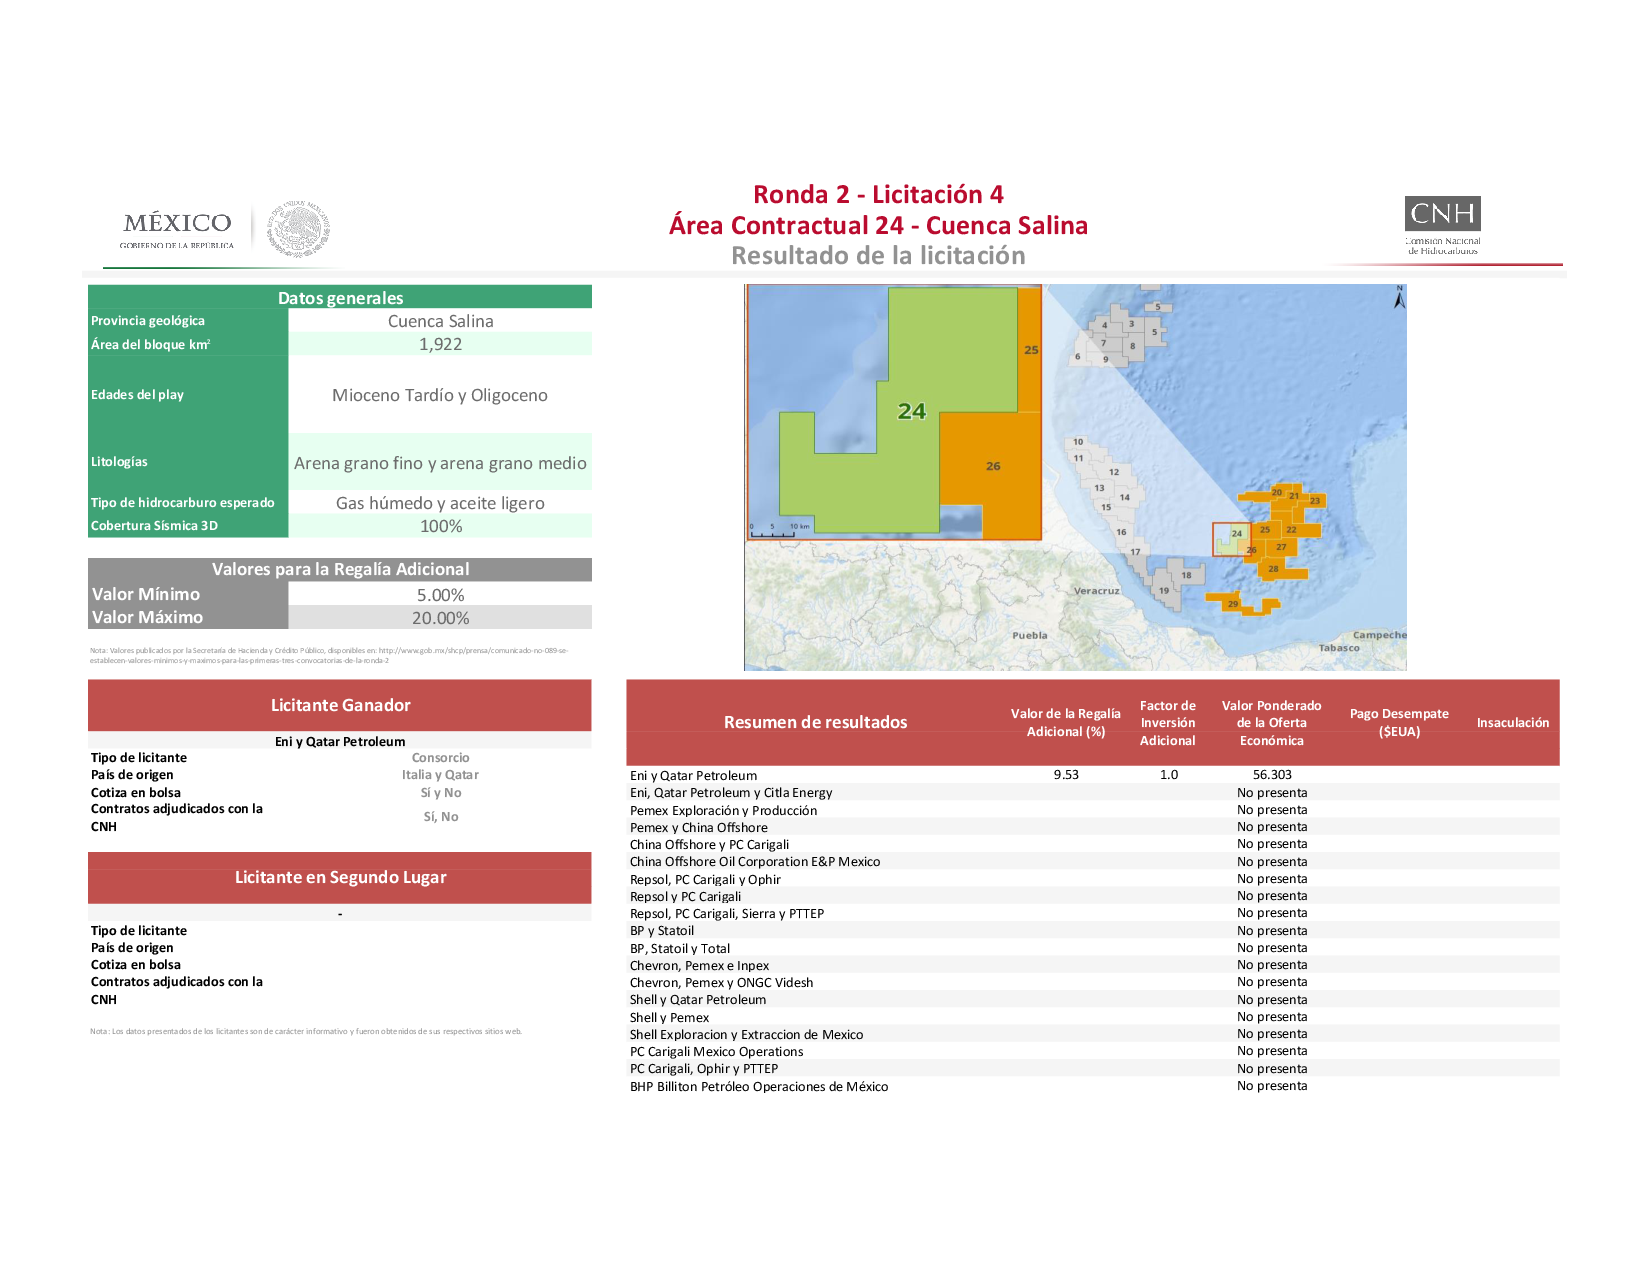Click row 'BHP Billiton Petróleo Operaciones de México'
This screenshot has width=1650, height=1275.
pyautogui.click(x=1093, y=1086)
